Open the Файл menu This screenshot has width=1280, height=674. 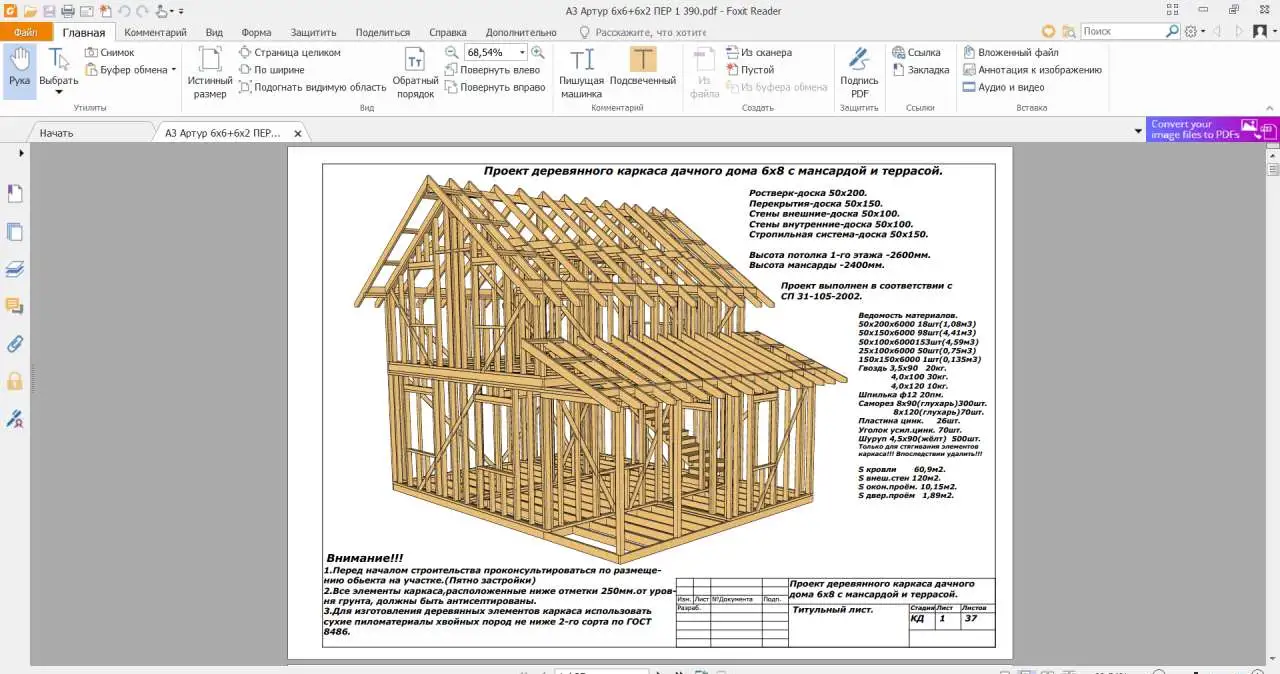[x=25, y=32]
